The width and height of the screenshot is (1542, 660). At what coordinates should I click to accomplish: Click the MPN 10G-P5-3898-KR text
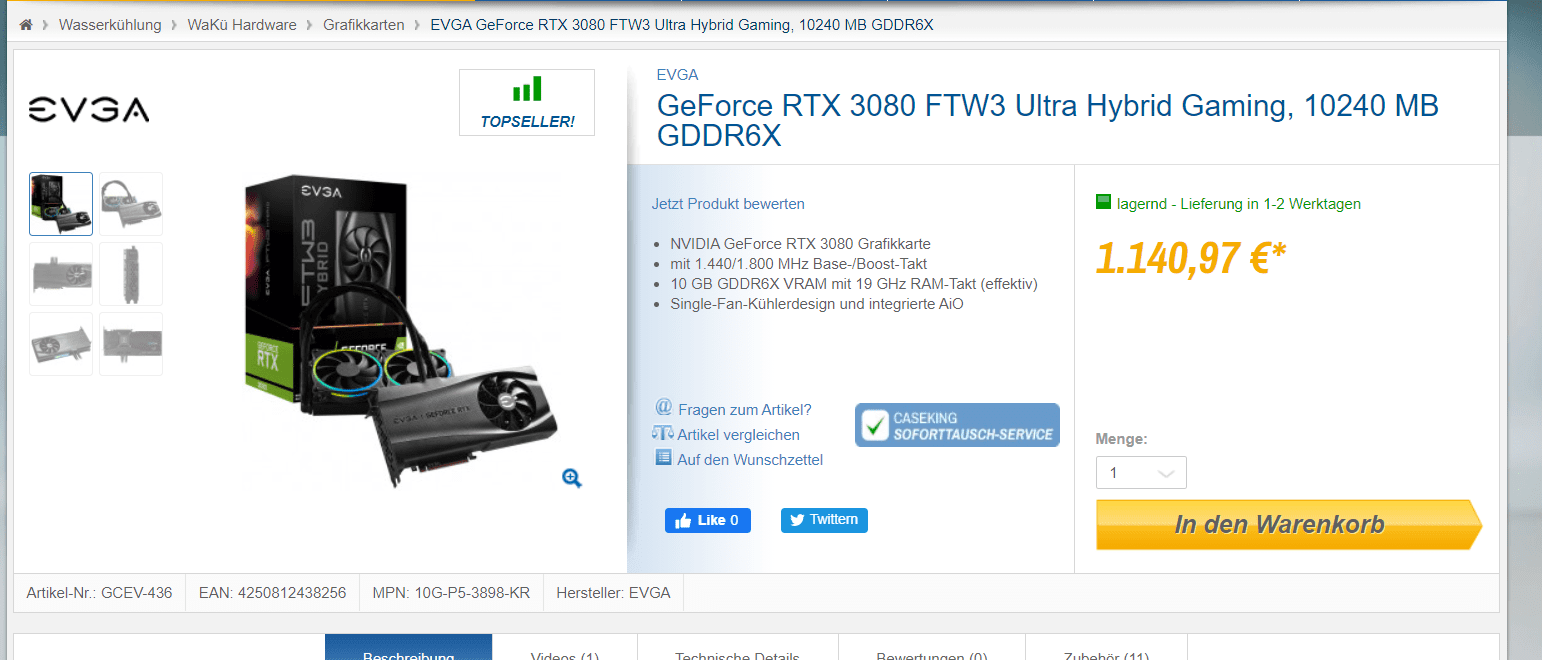[450, 593]
